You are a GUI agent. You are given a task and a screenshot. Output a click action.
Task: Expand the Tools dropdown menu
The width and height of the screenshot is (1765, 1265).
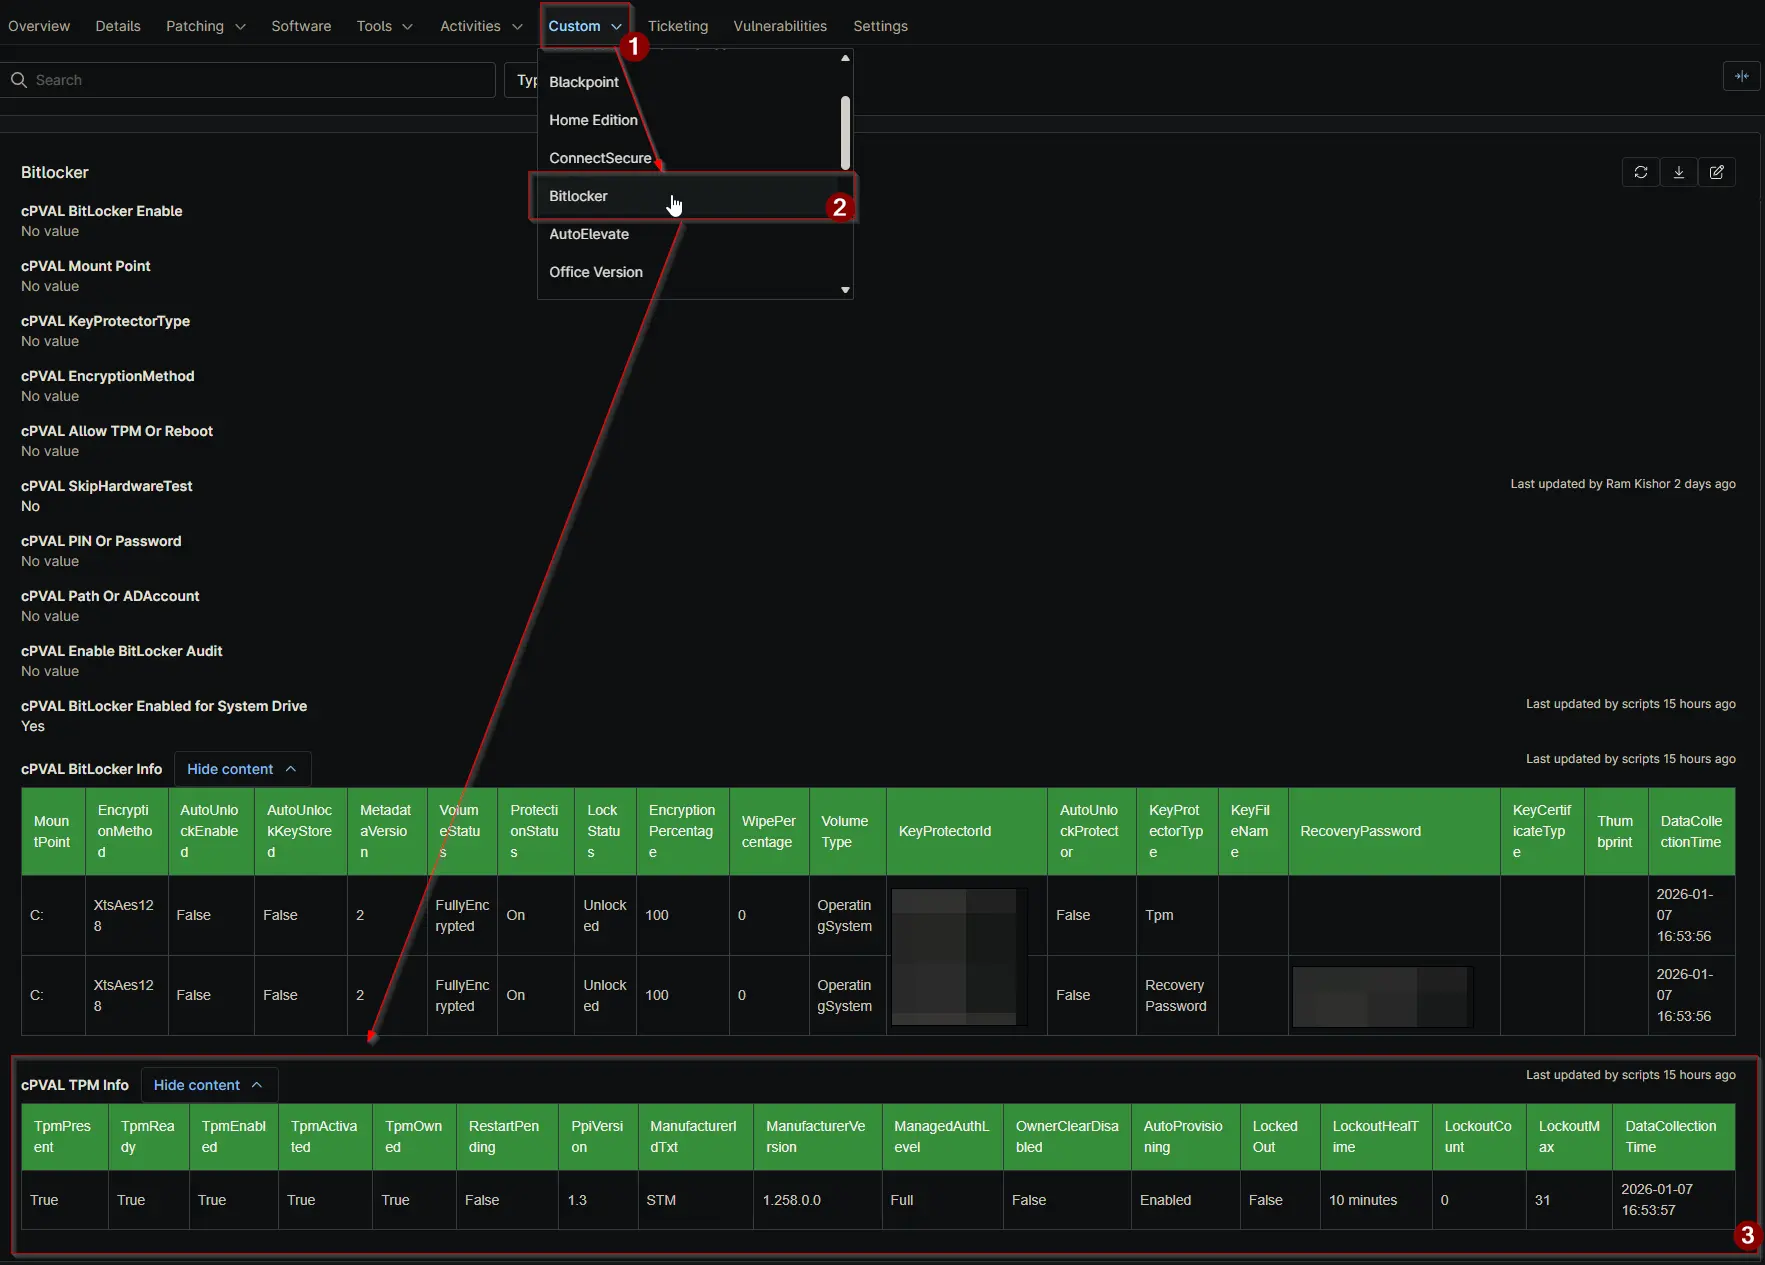click(x=384, y=26)
